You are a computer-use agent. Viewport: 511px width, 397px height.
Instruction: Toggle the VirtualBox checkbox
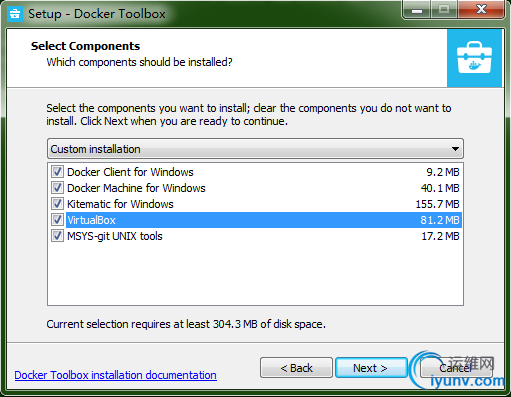point(57,220)
